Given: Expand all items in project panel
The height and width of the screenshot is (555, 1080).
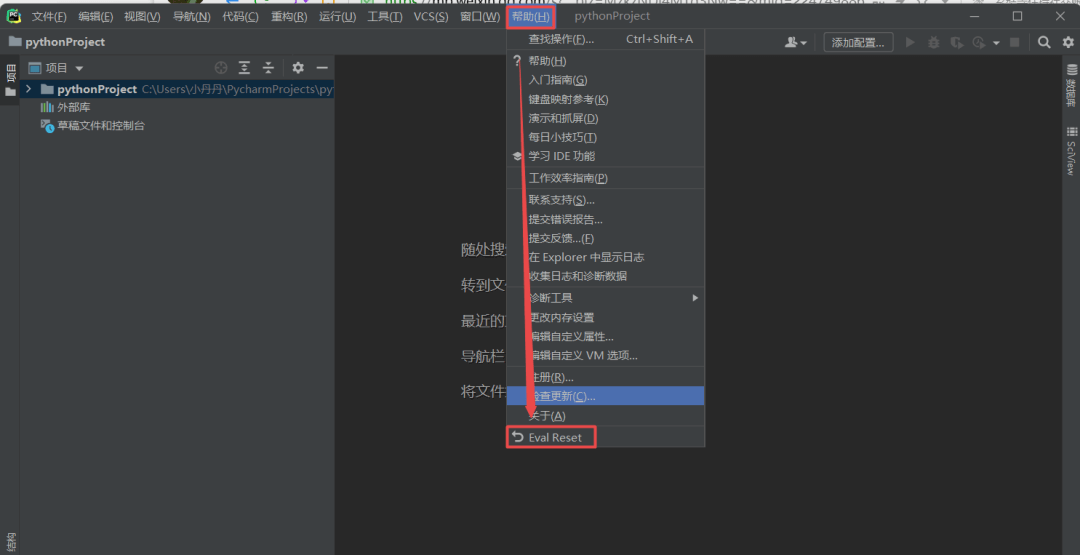Looking at the screenshot, I should click(245, 68).
